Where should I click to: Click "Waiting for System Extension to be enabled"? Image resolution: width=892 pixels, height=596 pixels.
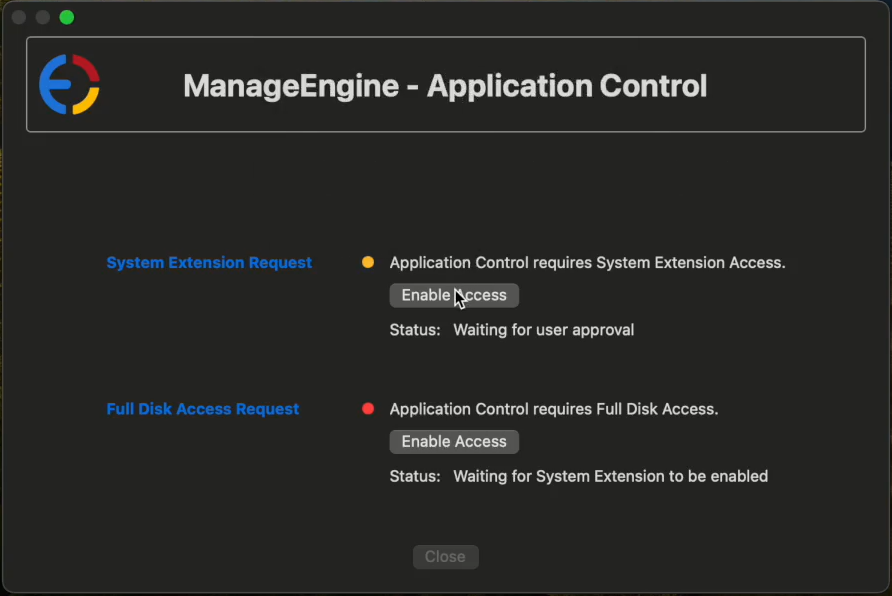coord(611,476)
